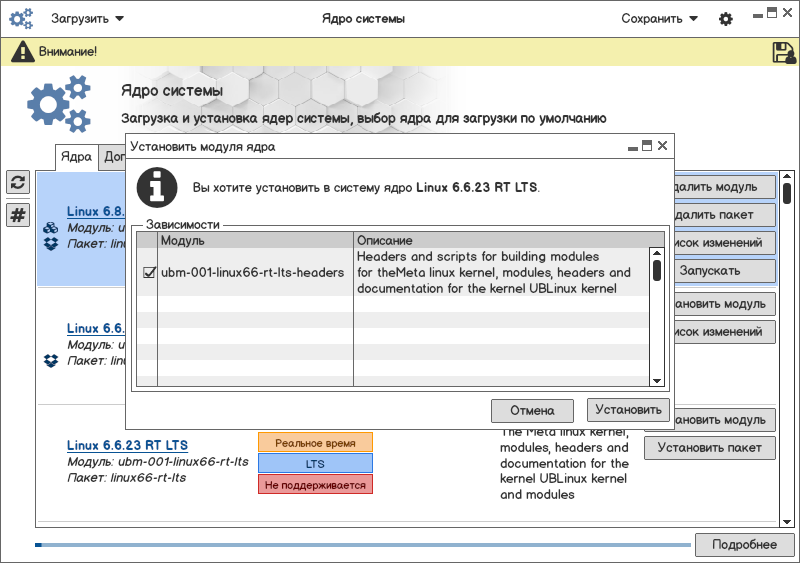
Task: Click the info icon in install dialog
Action: 157,187
